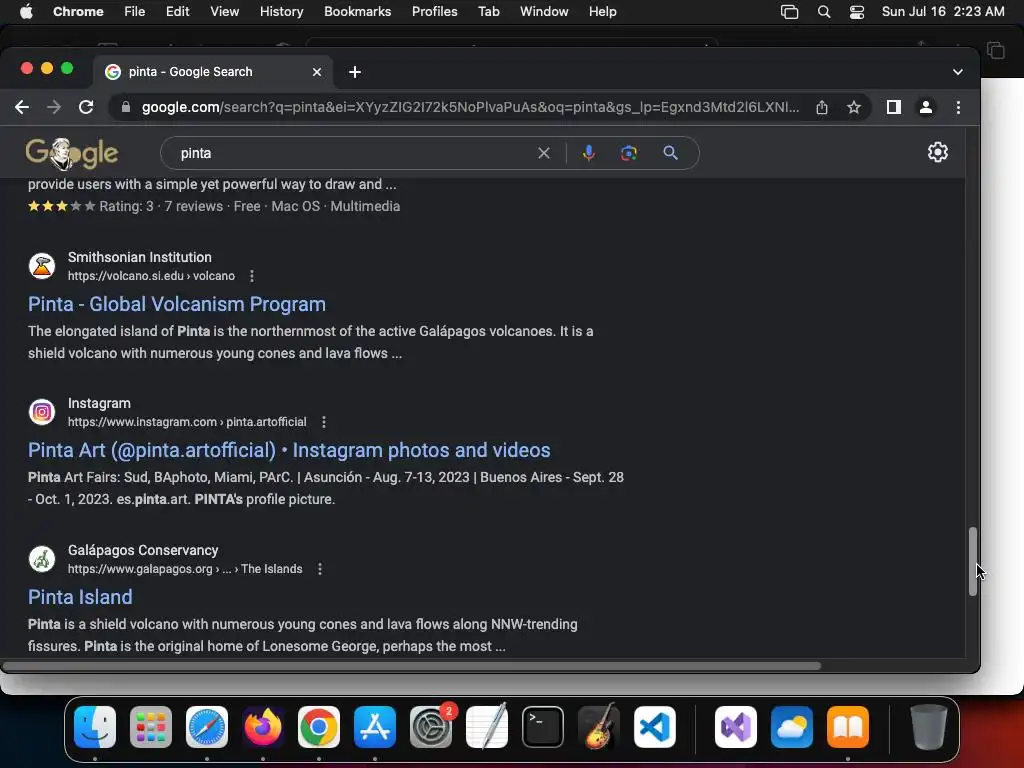Close the pinta Google Search tab
The width and height of the screenshot is (1024, 768).
pos(317,72)
